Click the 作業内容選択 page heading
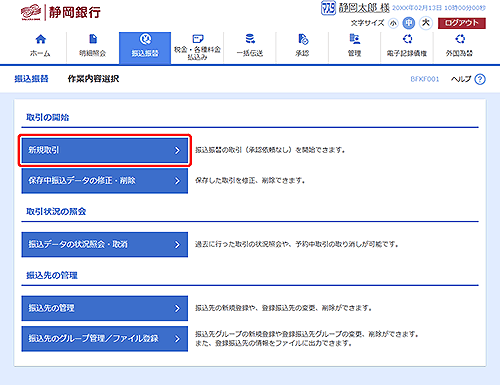Image resolution: width=500 pixels, height=385 pixels. (x=93, y=79)
